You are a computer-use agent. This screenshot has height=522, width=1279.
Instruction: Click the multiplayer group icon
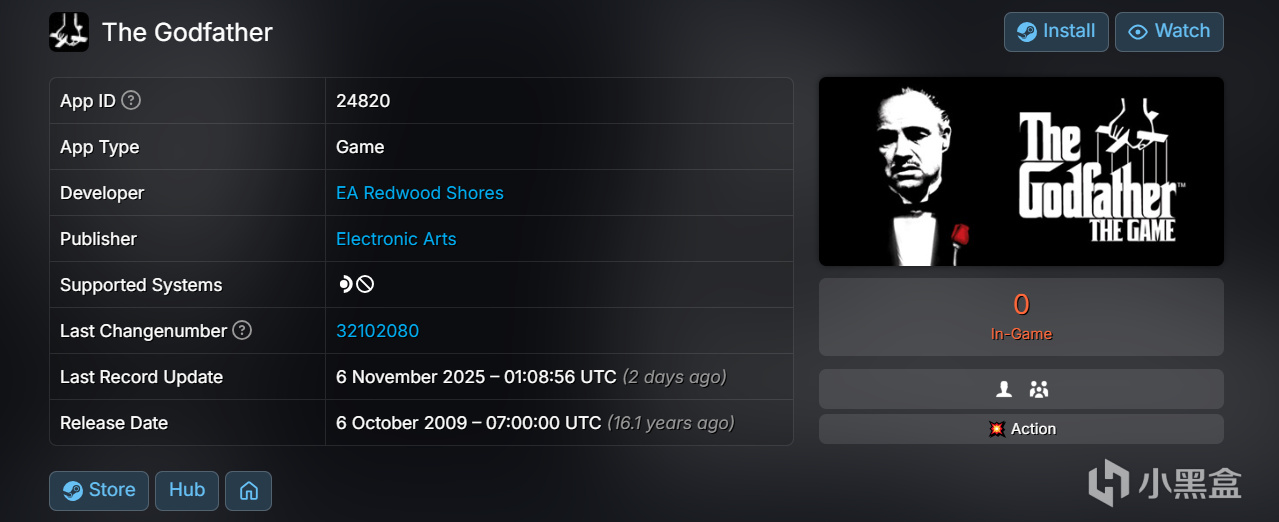click(1038, 390)
